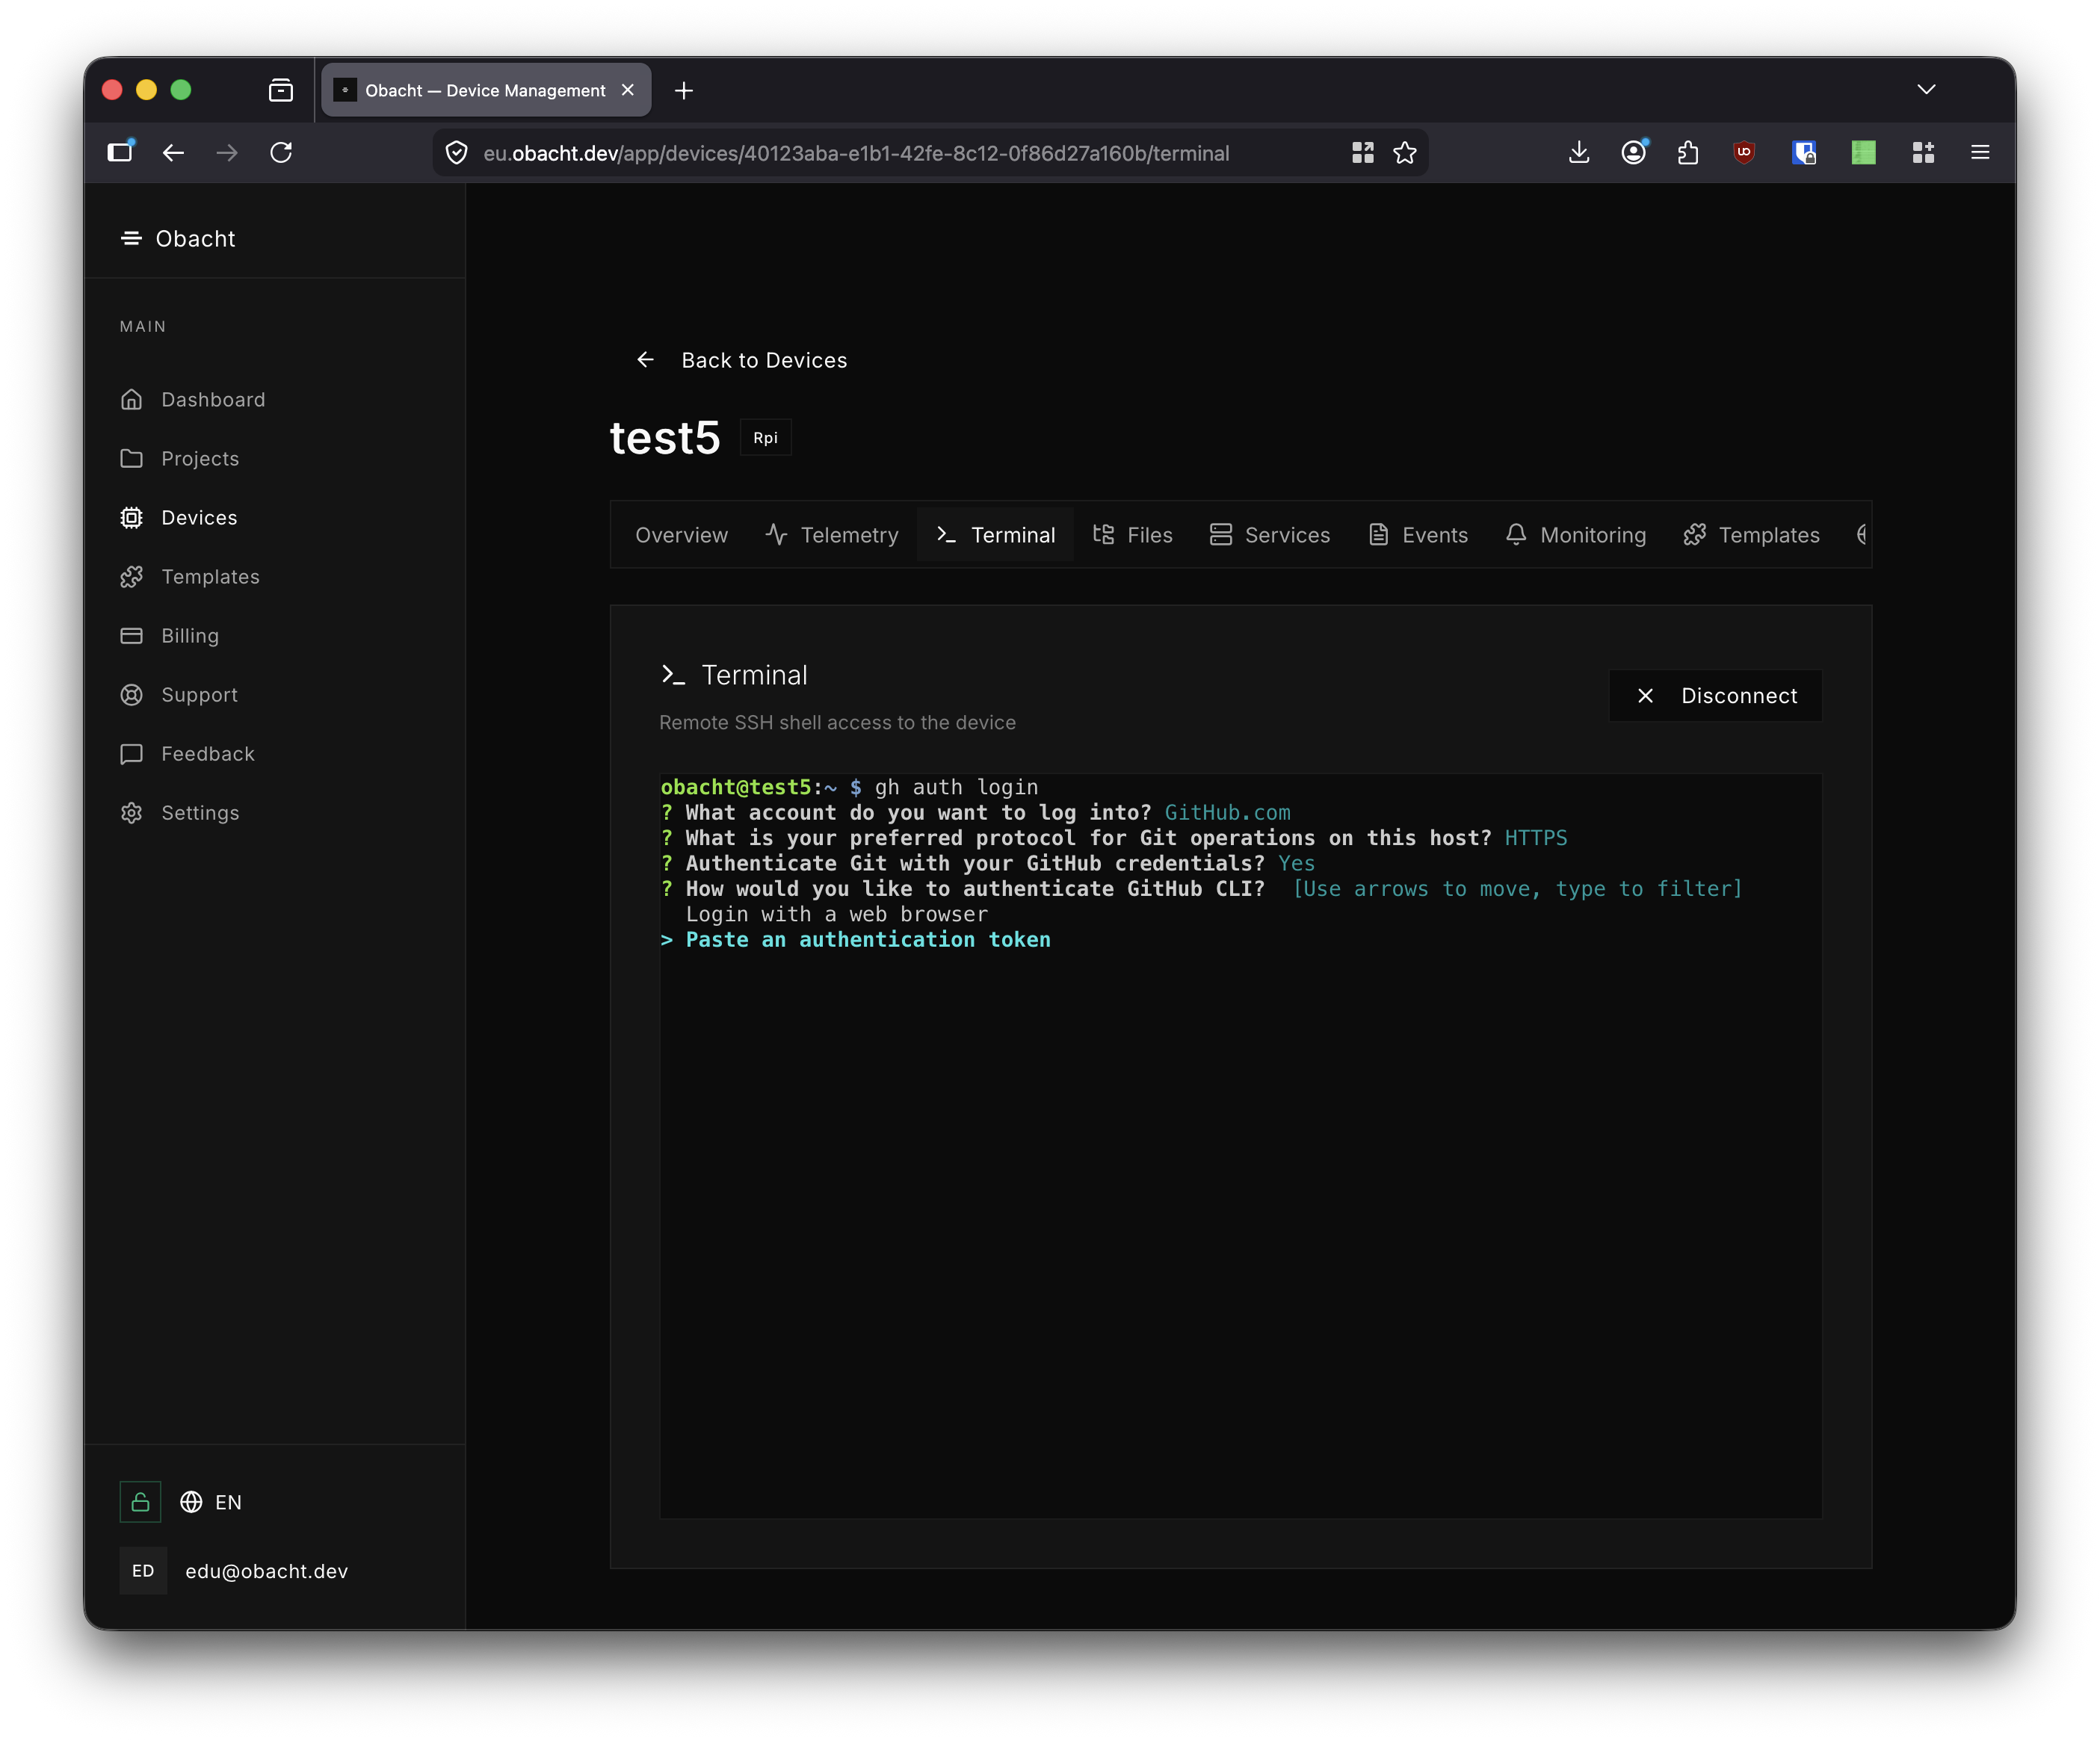
Task: Open the QR code grid icon in address bar
Action: click(x=1362, y=153)
